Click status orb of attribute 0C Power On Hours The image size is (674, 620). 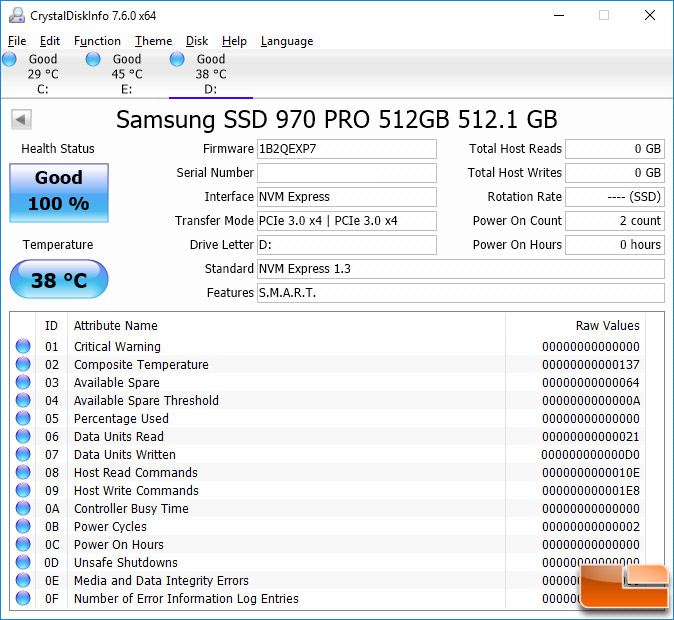[23, 545]
